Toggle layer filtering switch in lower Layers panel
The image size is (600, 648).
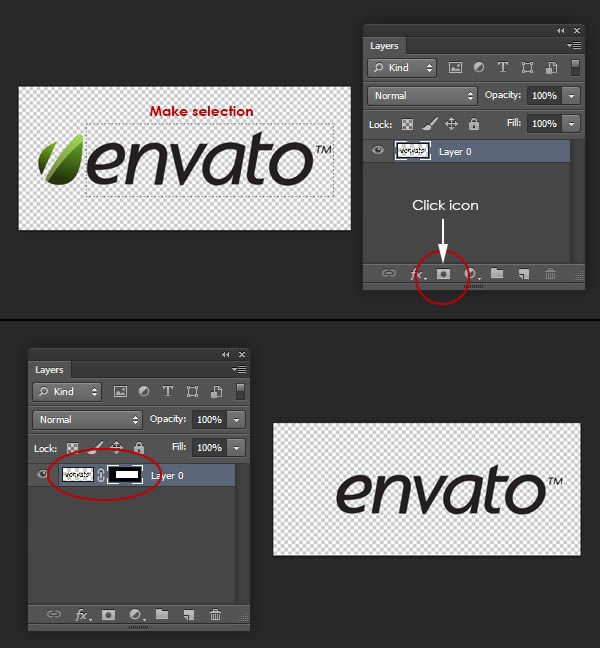pyautogui.click(x=240, y=391)
